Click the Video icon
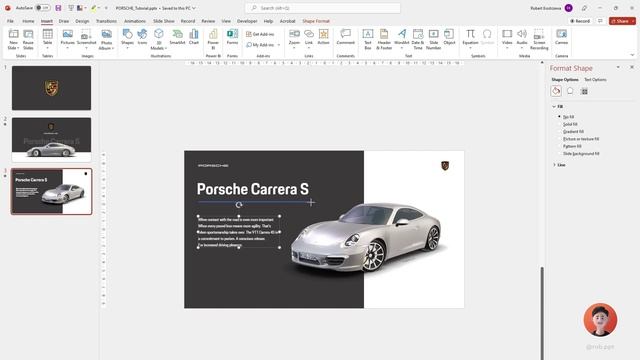 (507, 34)
